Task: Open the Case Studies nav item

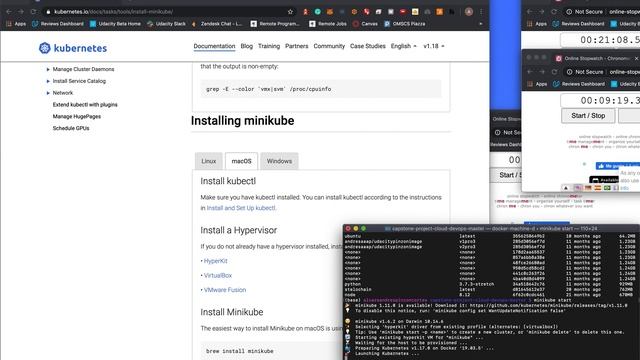Action: point(368,46)
